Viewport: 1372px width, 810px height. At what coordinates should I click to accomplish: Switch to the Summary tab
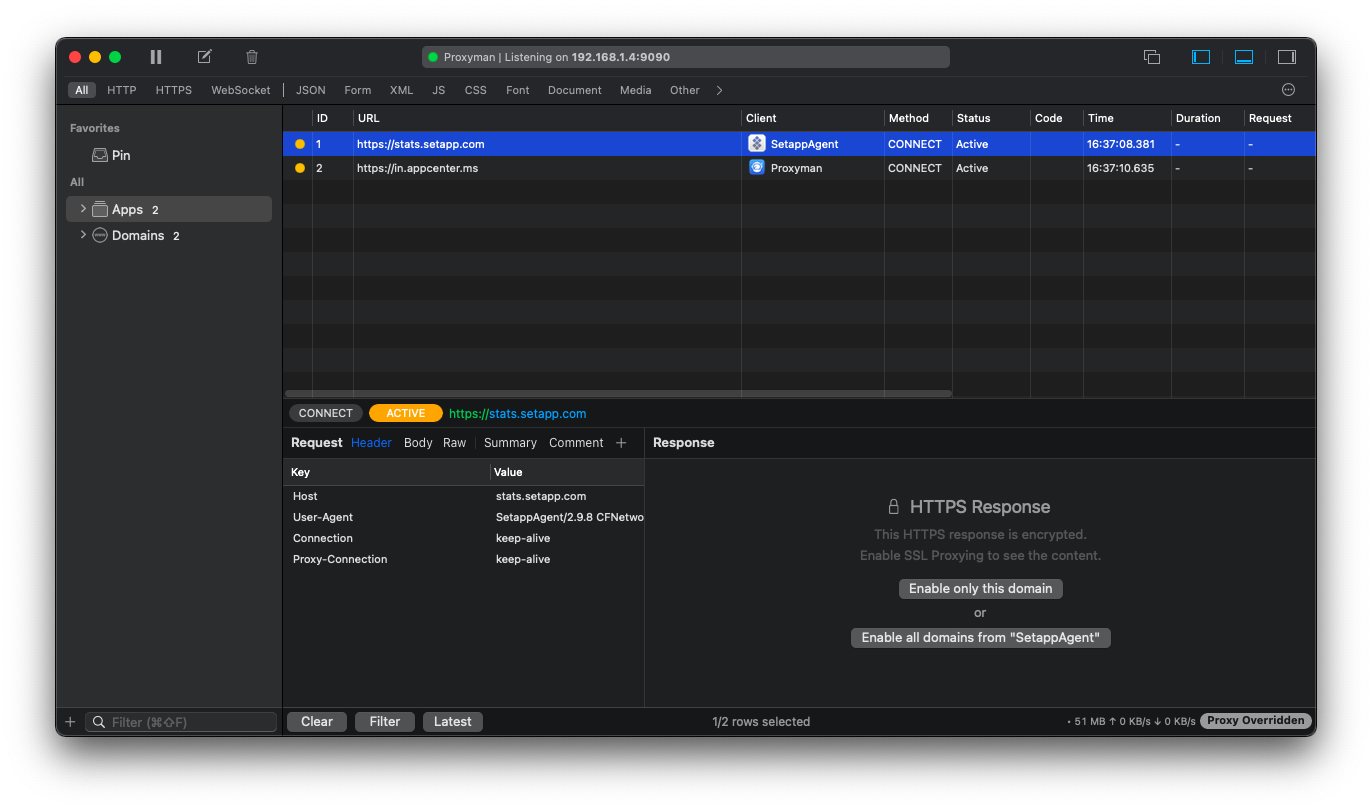(510, 442)
